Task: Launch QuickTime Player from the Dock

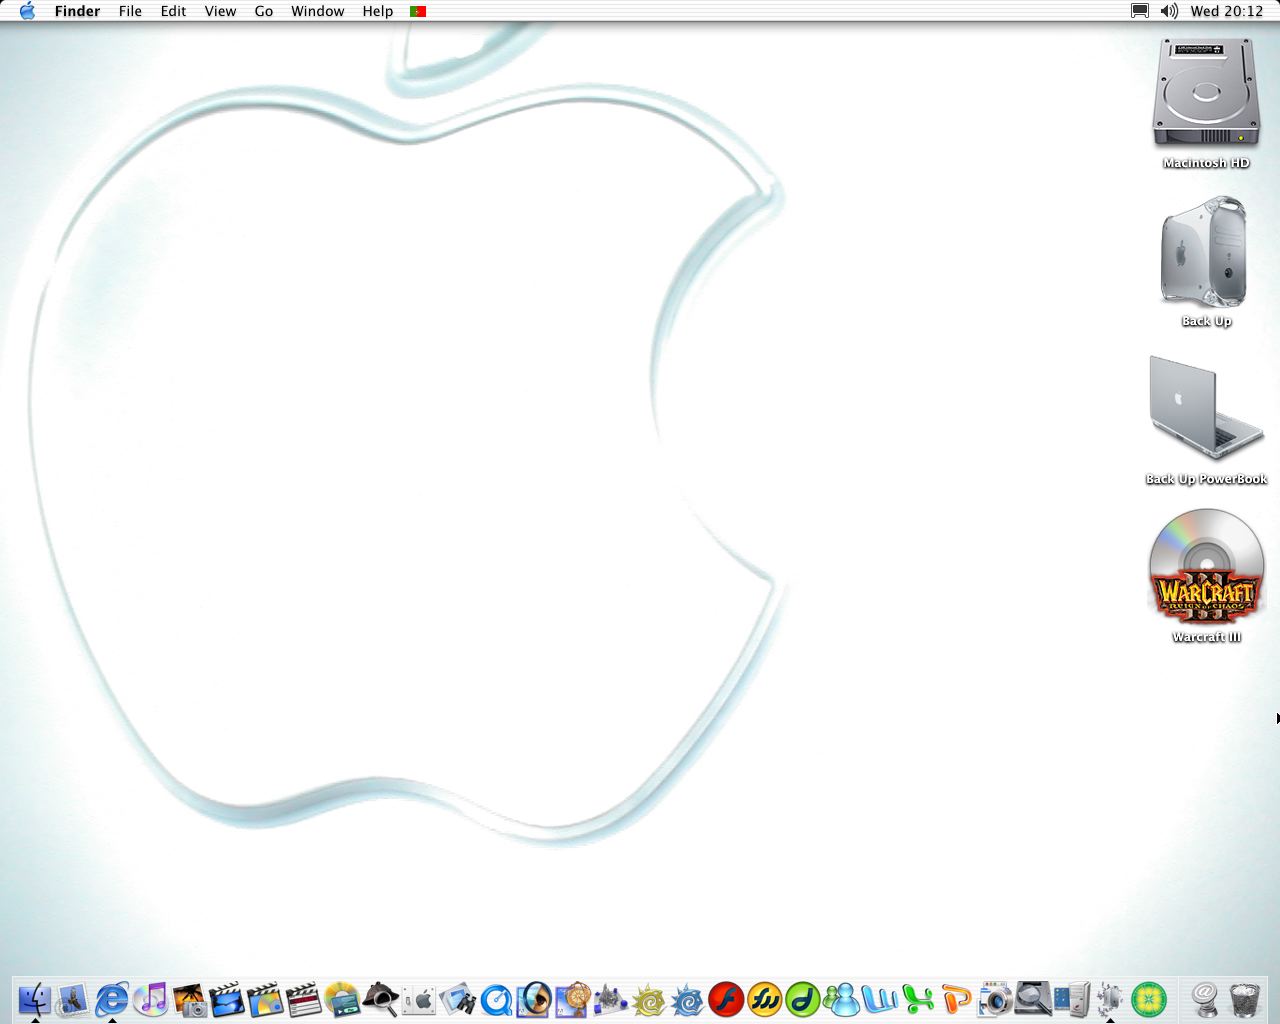Action: (496, 999)
